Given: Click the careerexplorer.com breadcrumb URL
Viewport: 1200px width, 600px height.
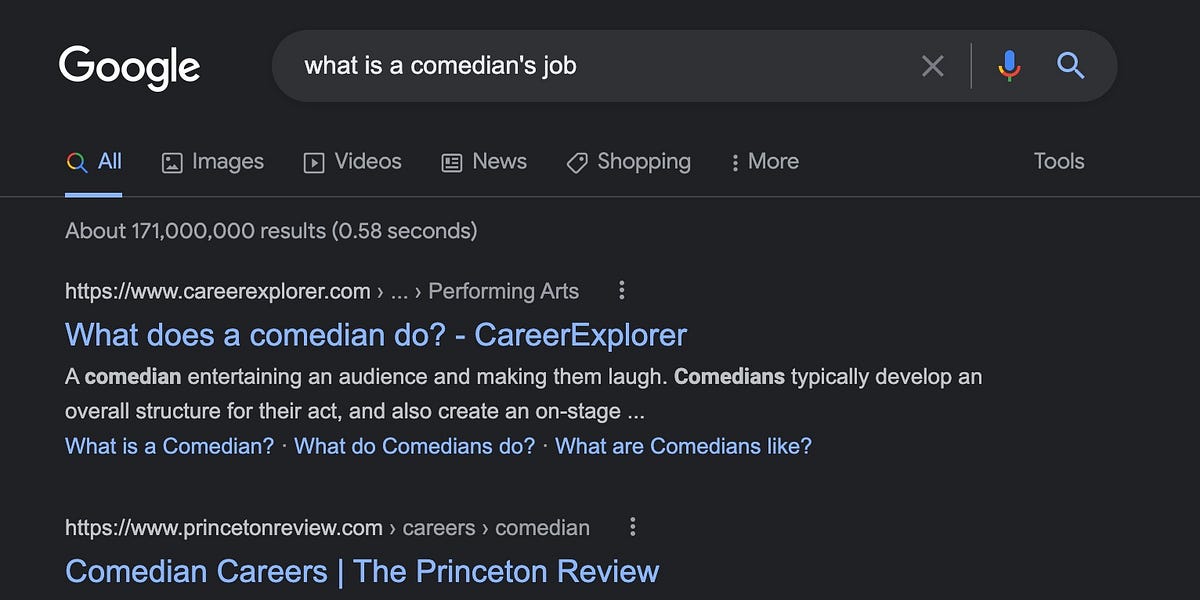Looking at the screenshot, I should click(x=217, y=290).
